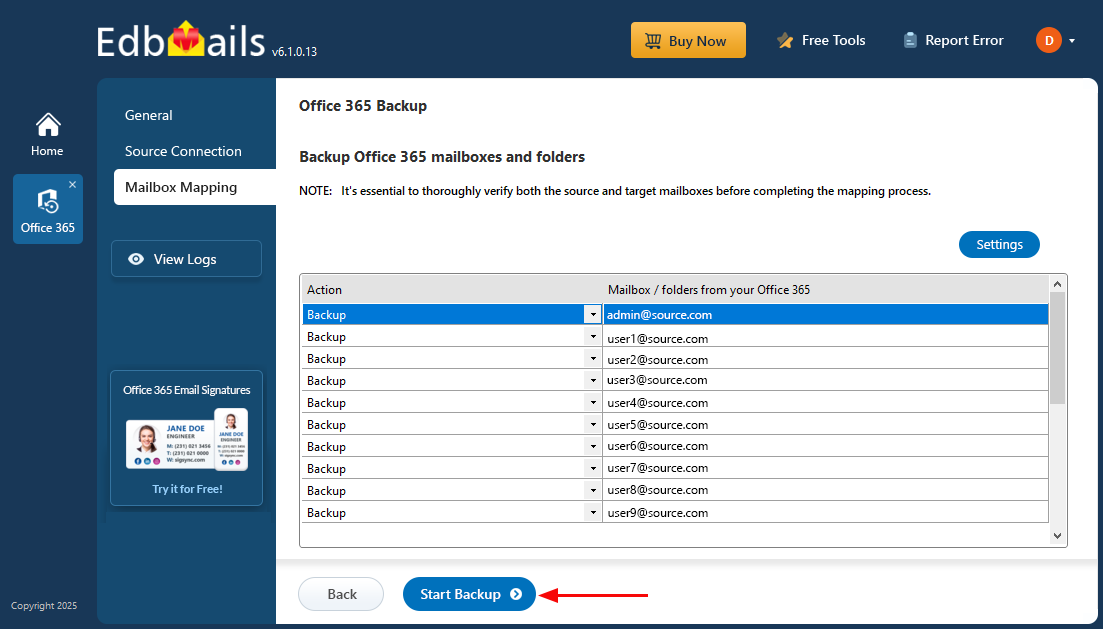Viewport: 1103px width, 629px height.
Task: Start Backup button click
Action: (x=469, y=595)
